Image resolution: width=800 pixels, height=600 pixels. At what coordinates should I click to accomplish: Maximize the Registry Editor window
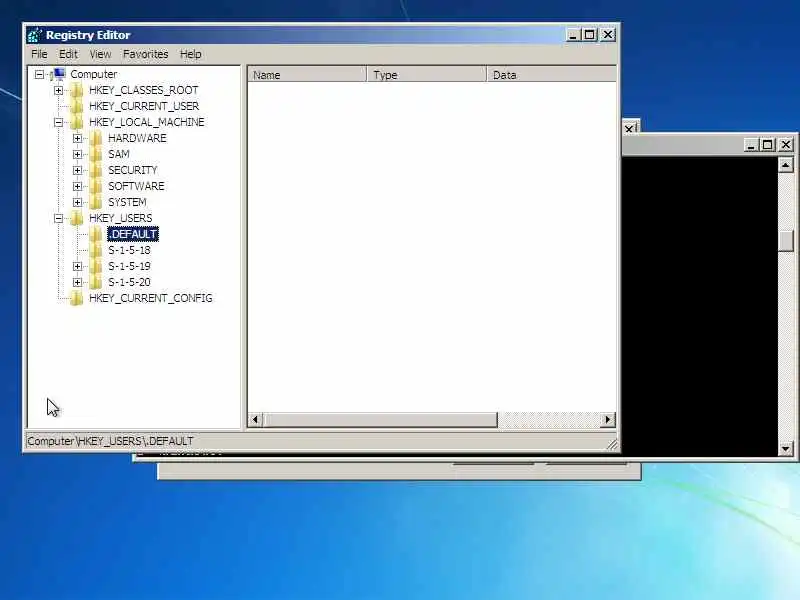[x=590, y=35]
